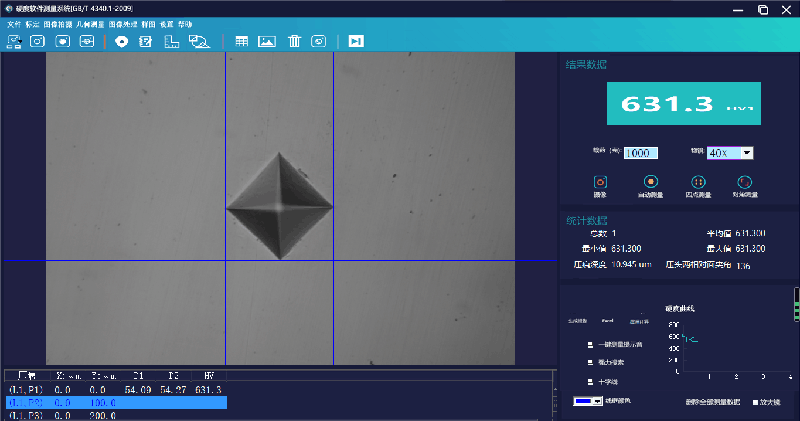Screen dimensions: 800x421
Task: Open the 40x objective lens dropdown
Action: pos(746,153)
